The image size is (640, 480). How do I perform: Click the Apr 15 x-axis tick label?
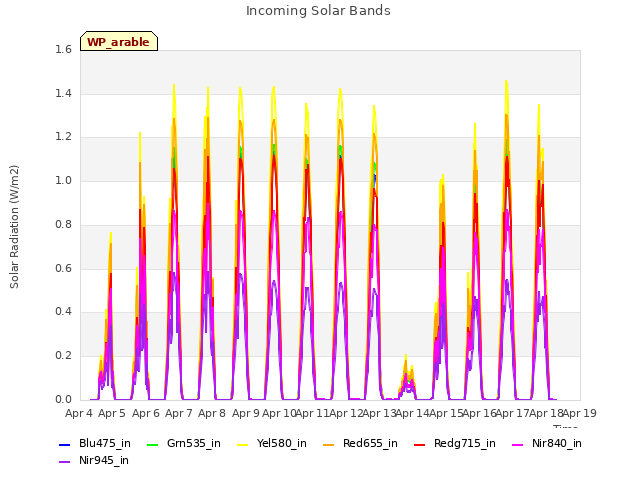pyautogui.click(x=446, y=413)
